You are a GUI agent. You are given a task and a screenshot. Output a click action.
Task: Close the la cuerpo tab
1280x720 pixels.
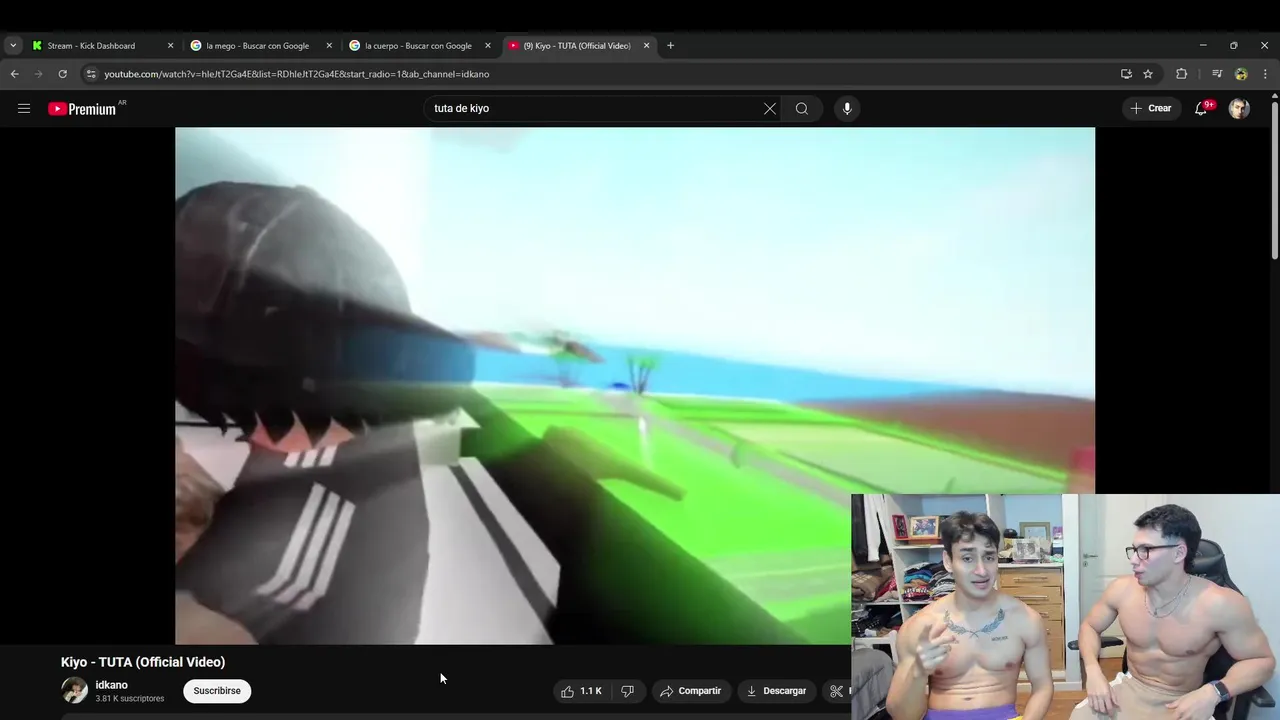coord(488,45)
